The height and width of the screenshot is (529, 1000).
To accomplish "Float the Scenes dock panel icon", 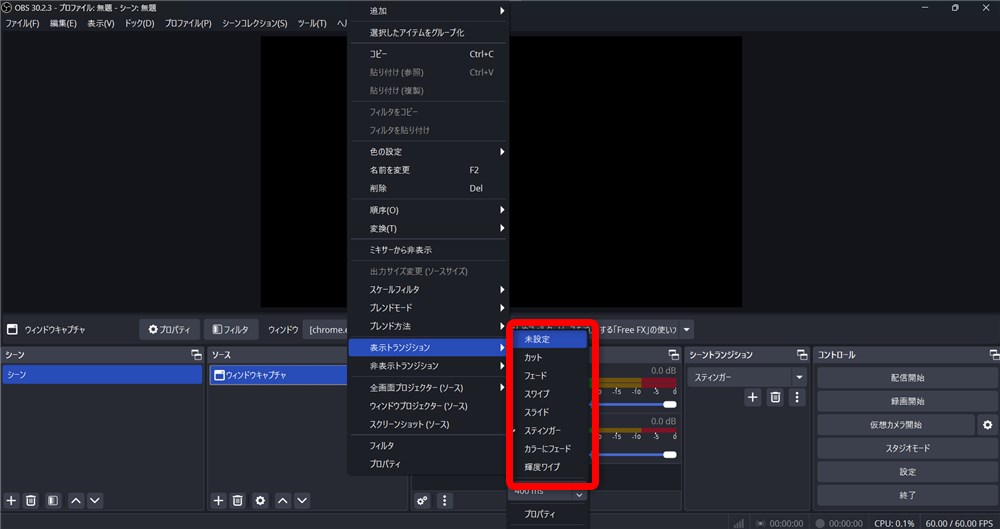I will pos(196,355).
